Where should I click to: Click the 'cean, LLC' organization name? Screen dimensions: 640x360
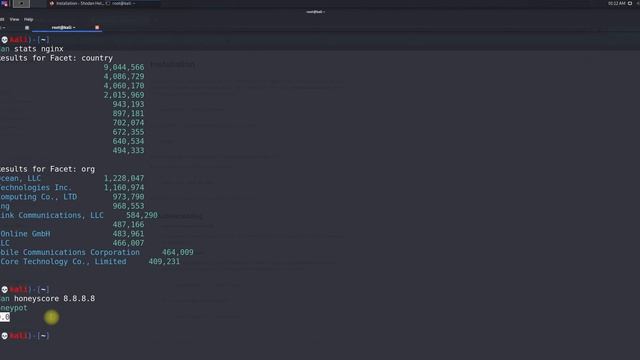[20, 178]
